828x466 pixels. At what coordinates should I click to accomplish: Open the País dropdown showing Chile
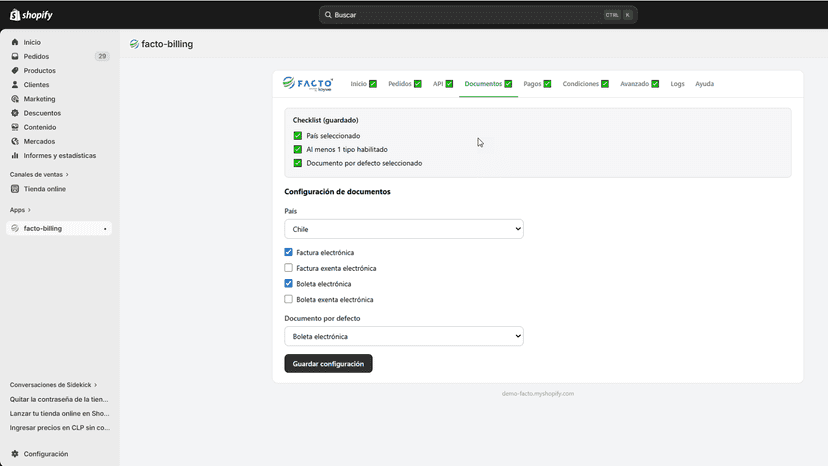pos(404,229)
